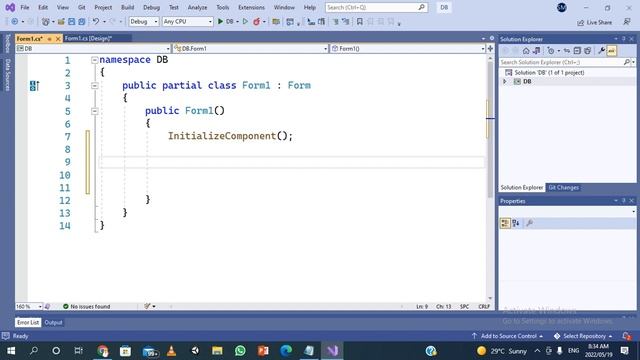Switch to Form1.cs [Design] tab
The height and width of the screenshot is (360, 640).
tap(89, 38)
